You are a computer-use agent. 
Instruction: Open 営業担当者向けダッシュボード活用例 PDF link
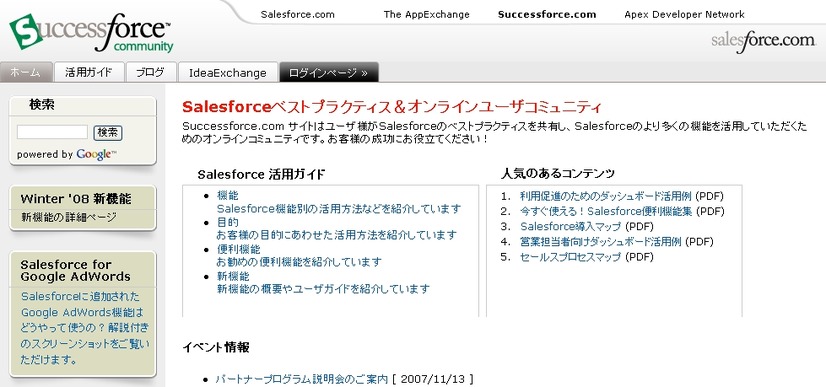[601, 242]
